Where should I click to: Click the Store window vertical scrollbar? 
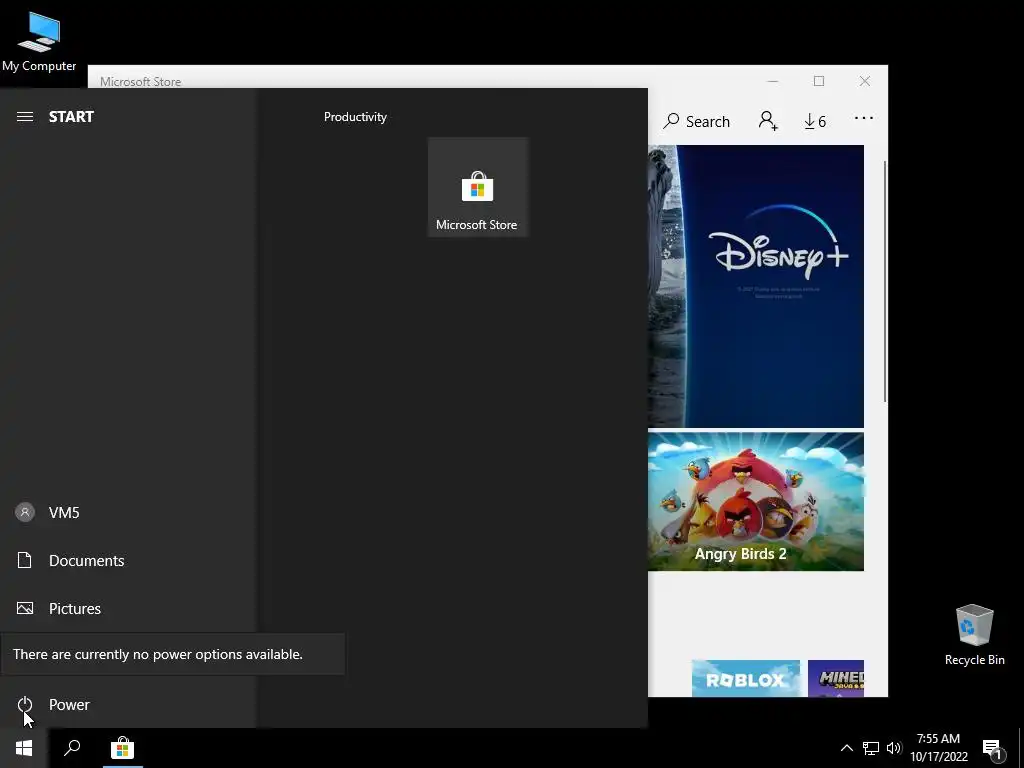tap(885, 281)
